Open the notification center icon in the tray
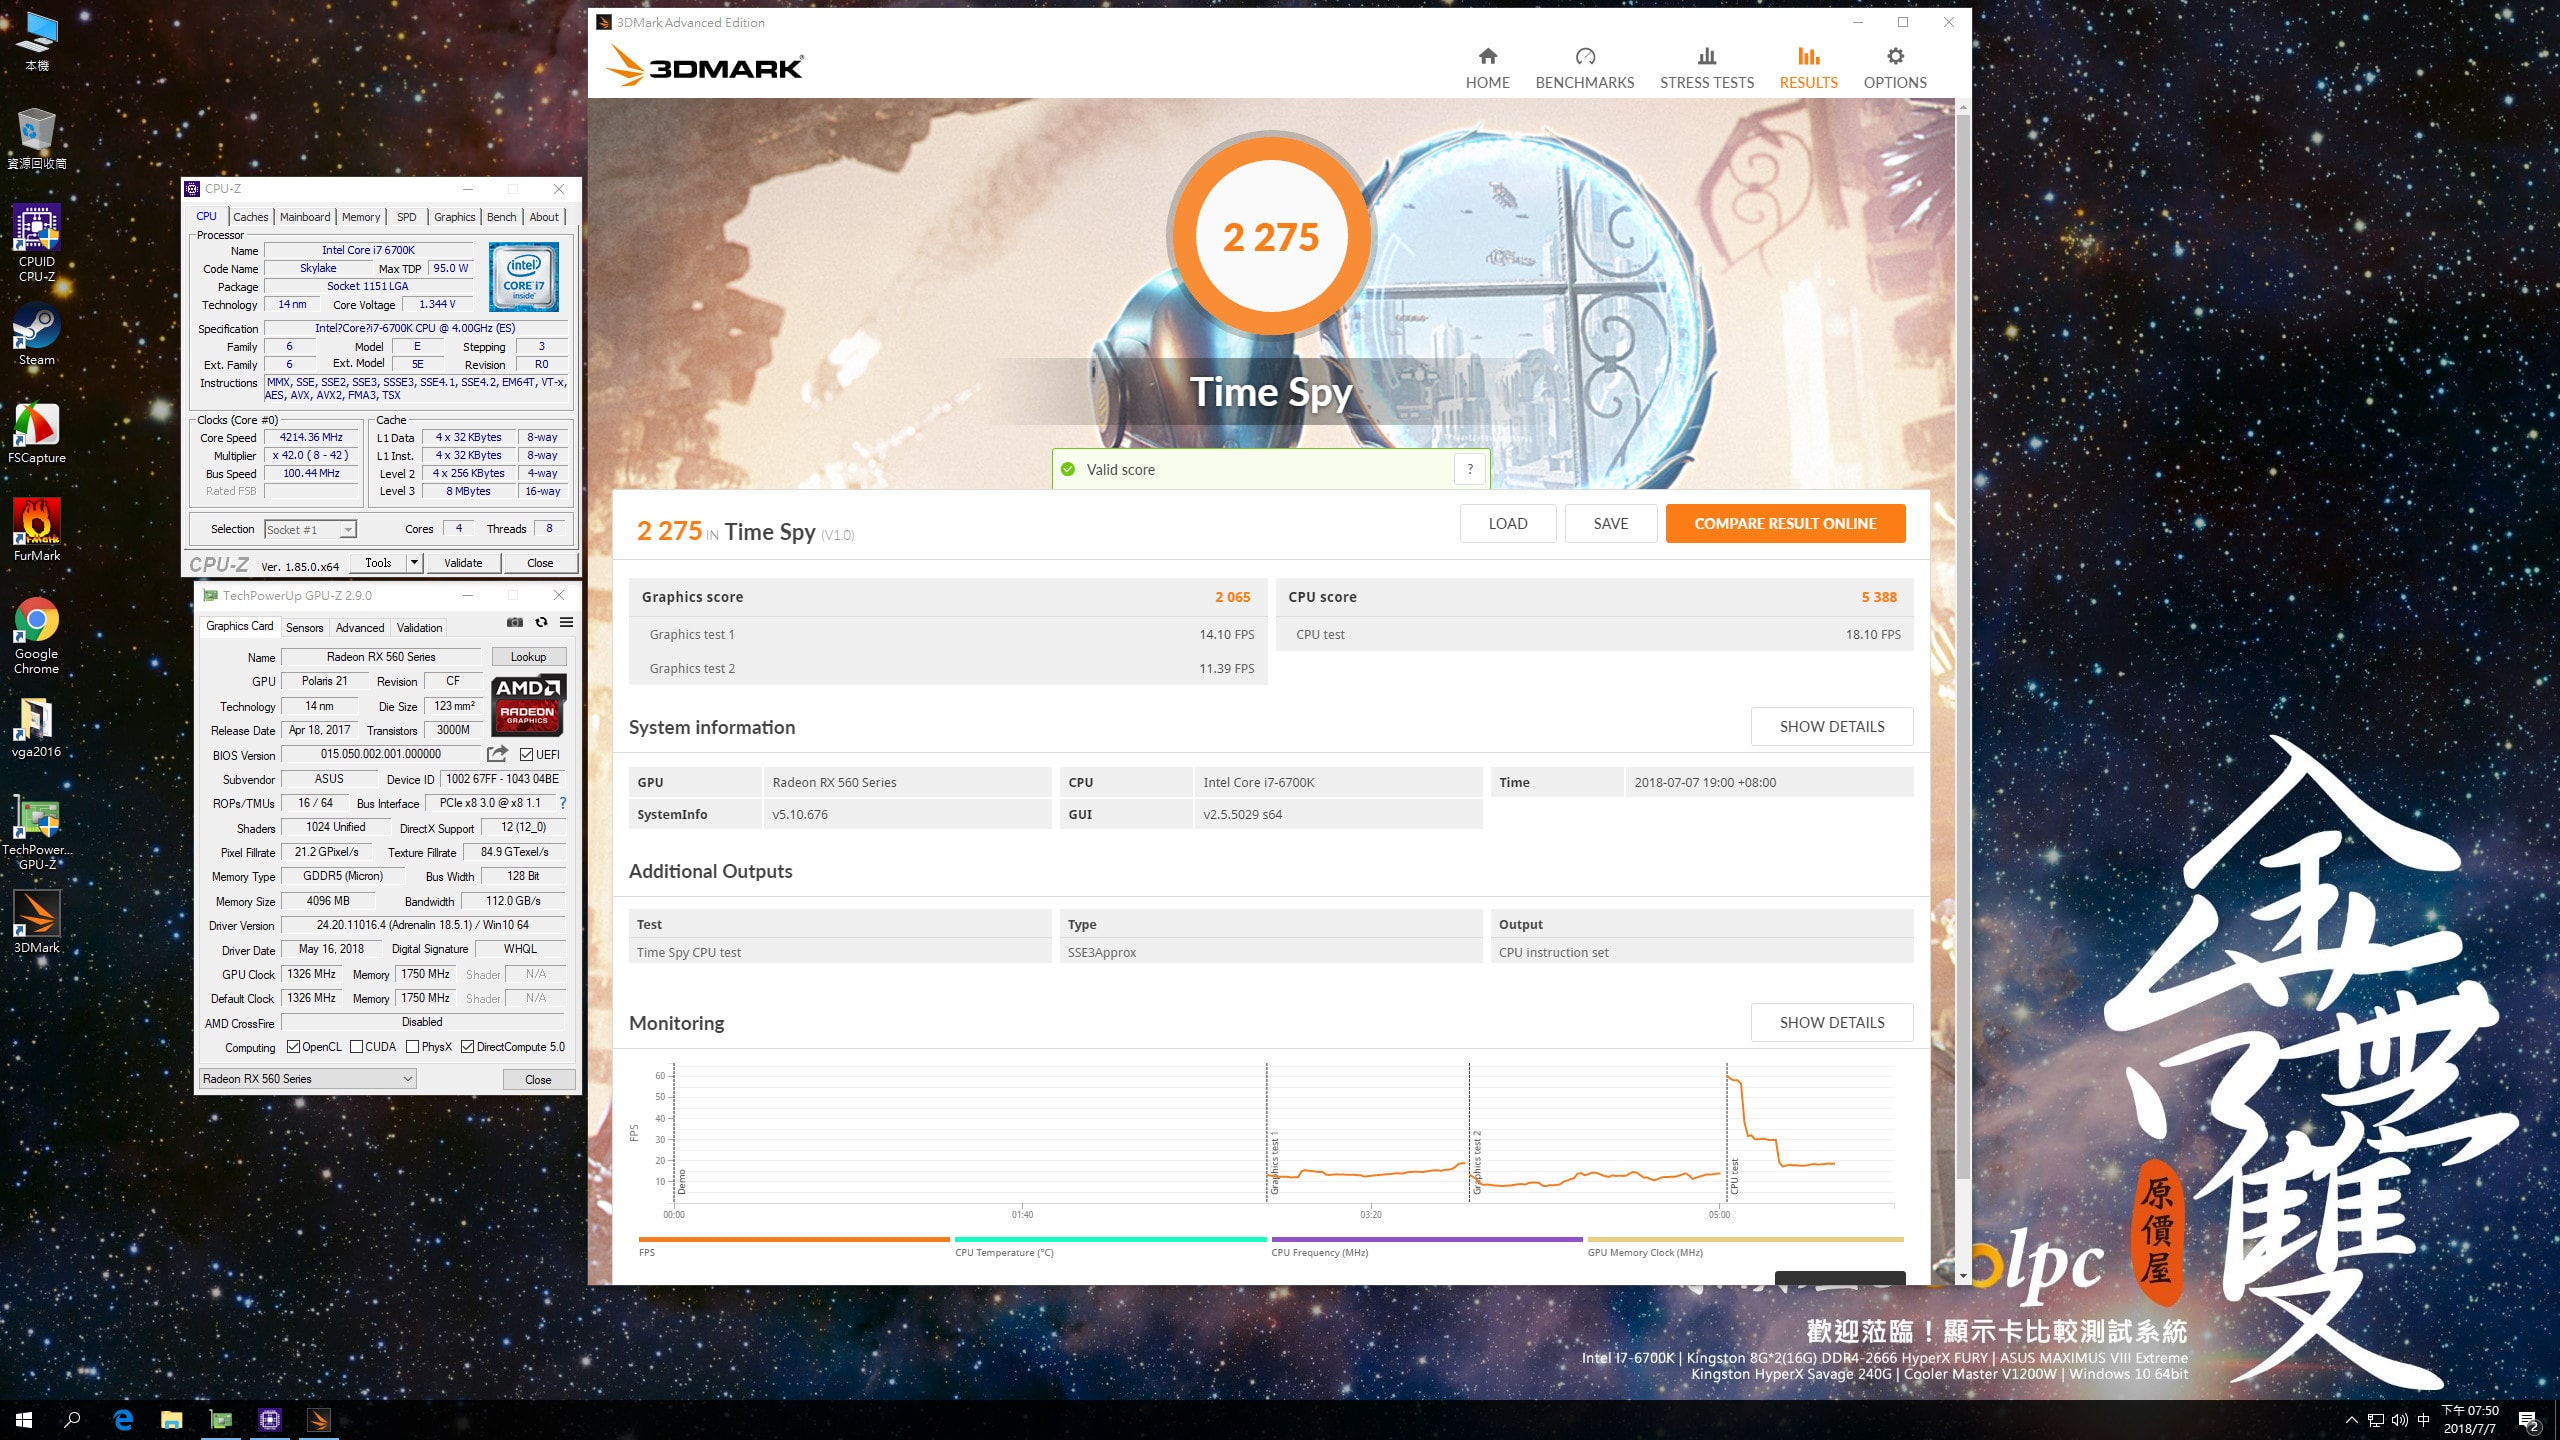The height and width of the screenshot is (1440, 2560). [2528, 1420]
